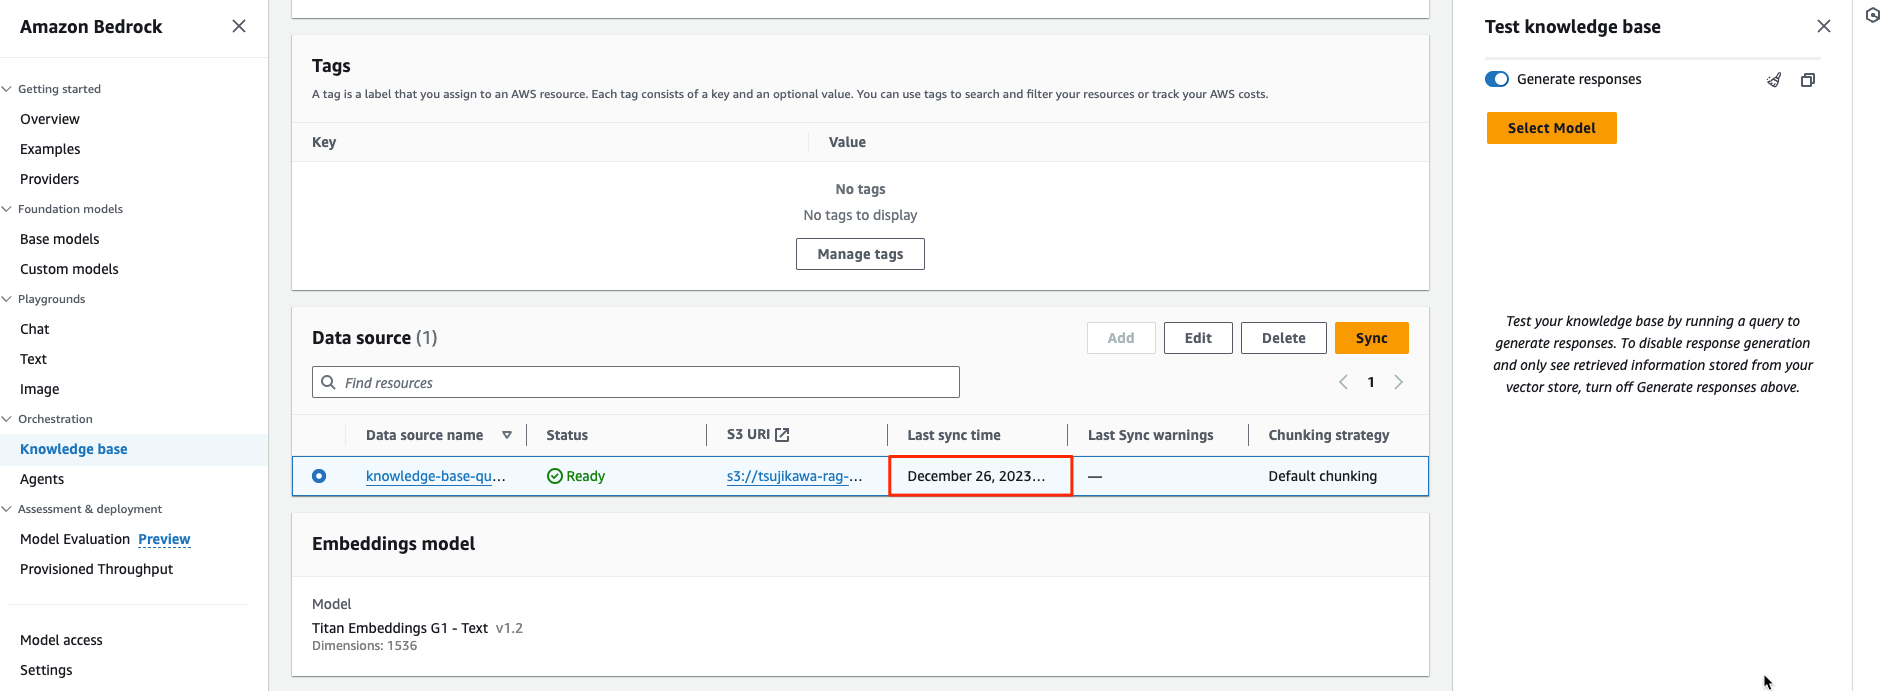Click the Last sync time column header
Viewport: 1880px width, 691px height.
tap(954, 435)
